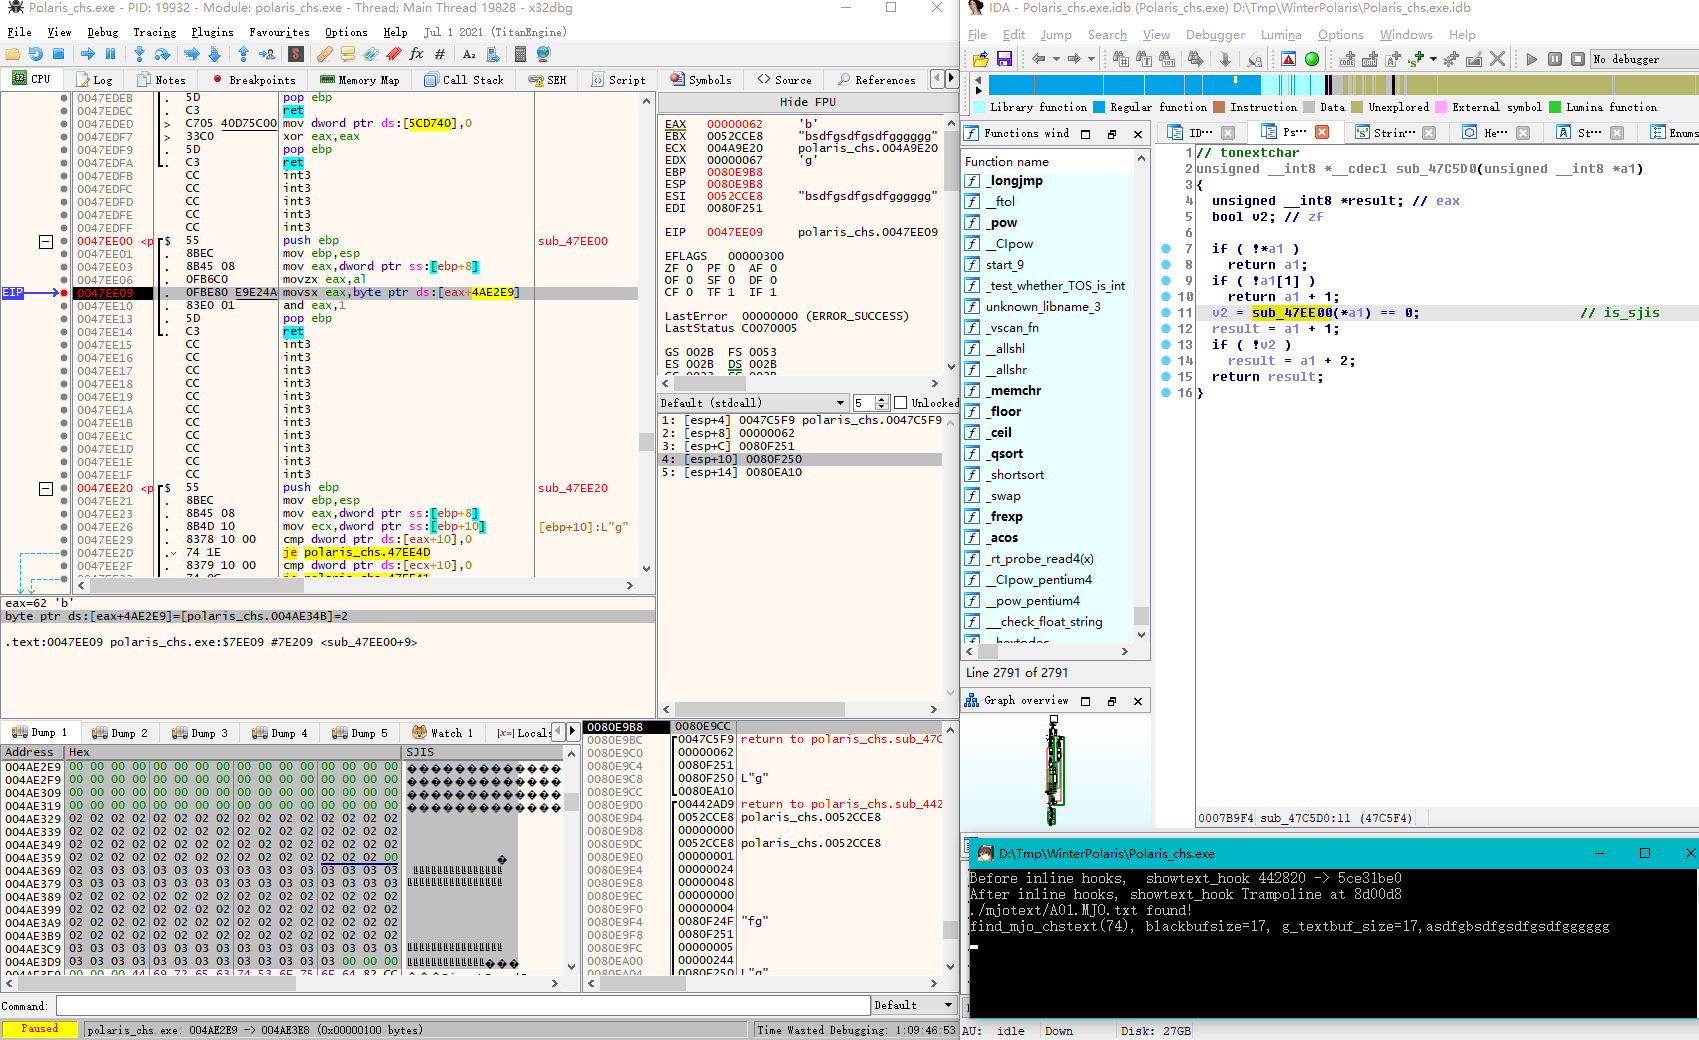
Task: Open the No debugger selector combo box
Action: pyautogui.click(x=1644, y=59)
